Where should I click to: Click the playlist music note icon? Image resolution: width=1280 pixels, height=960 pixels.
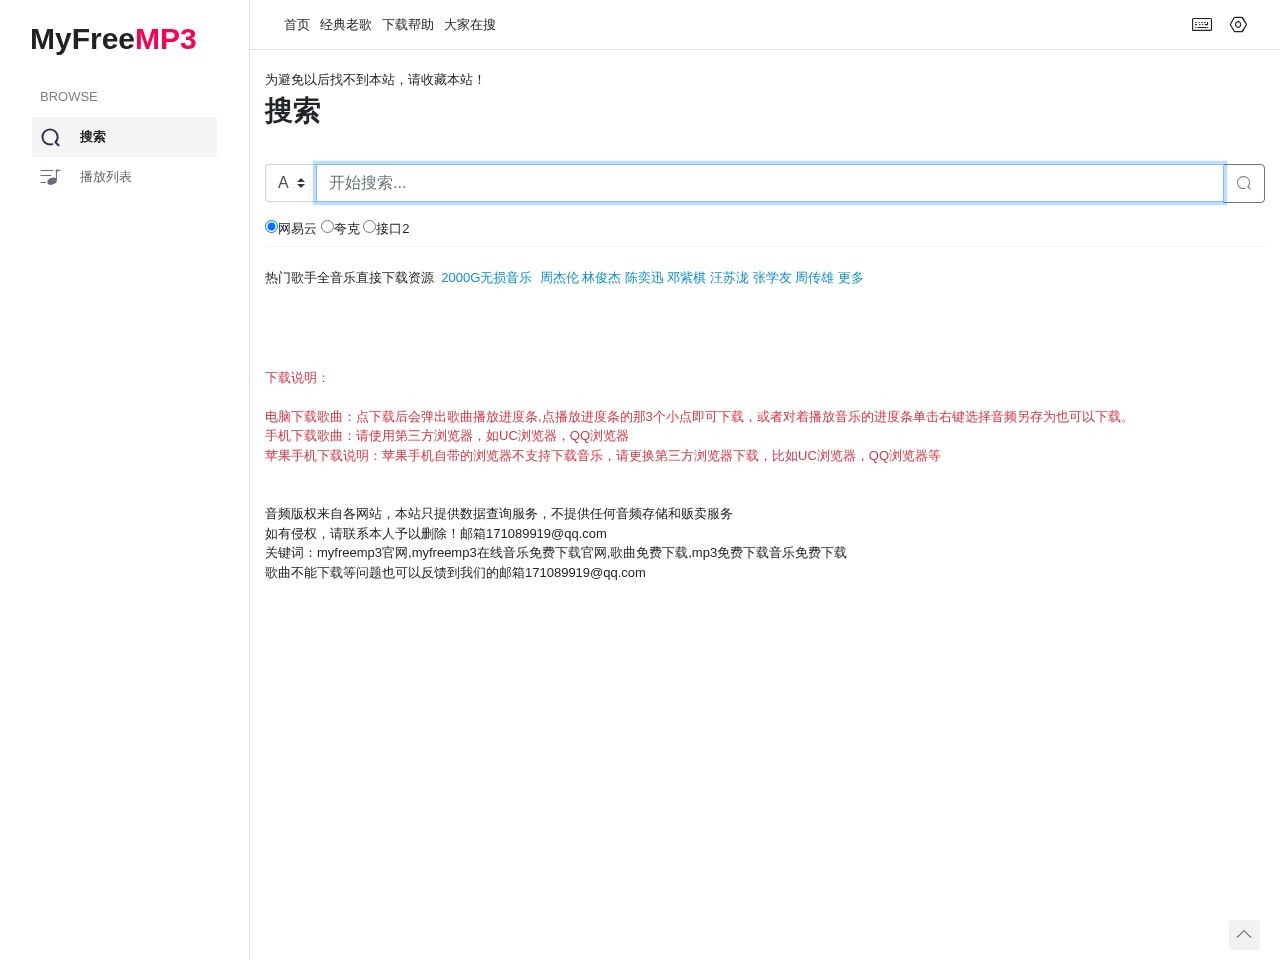[50, 177]
